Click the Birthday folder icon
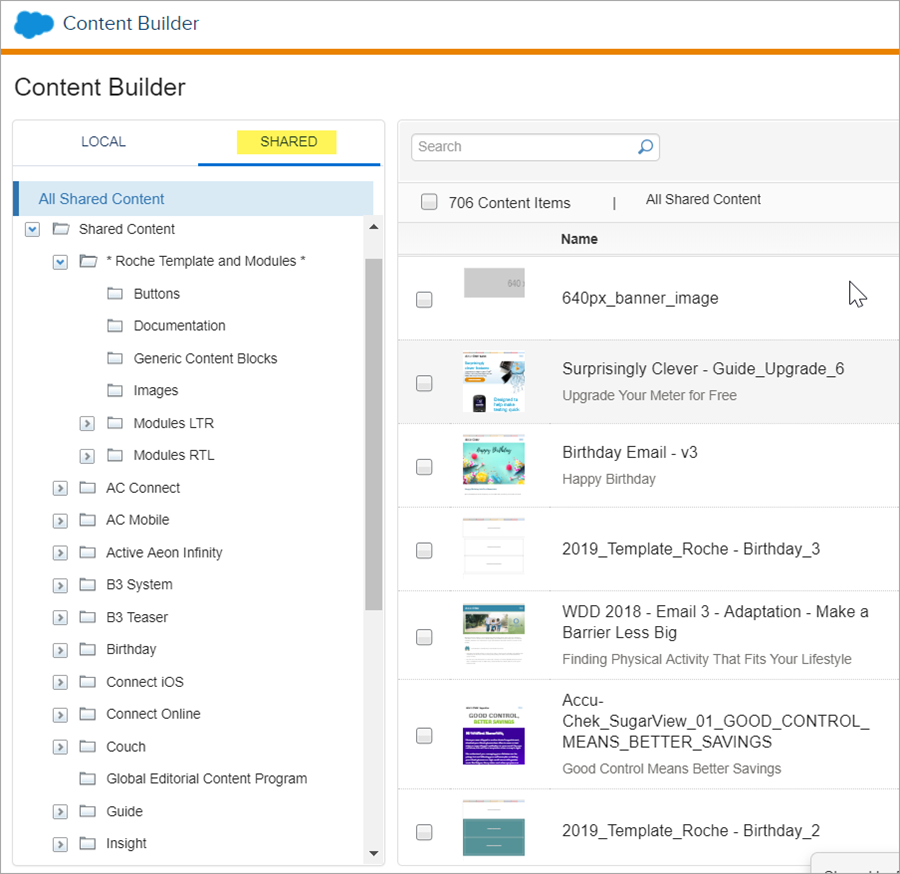 coord(87,650)
